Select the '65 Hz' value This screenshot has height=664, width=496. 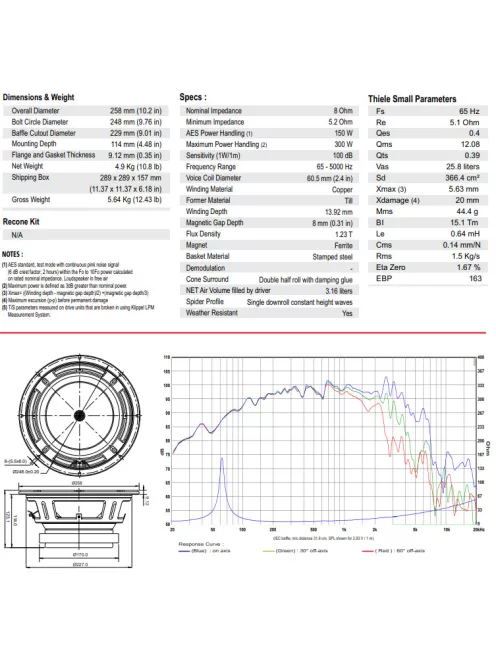tap(469, 111)
